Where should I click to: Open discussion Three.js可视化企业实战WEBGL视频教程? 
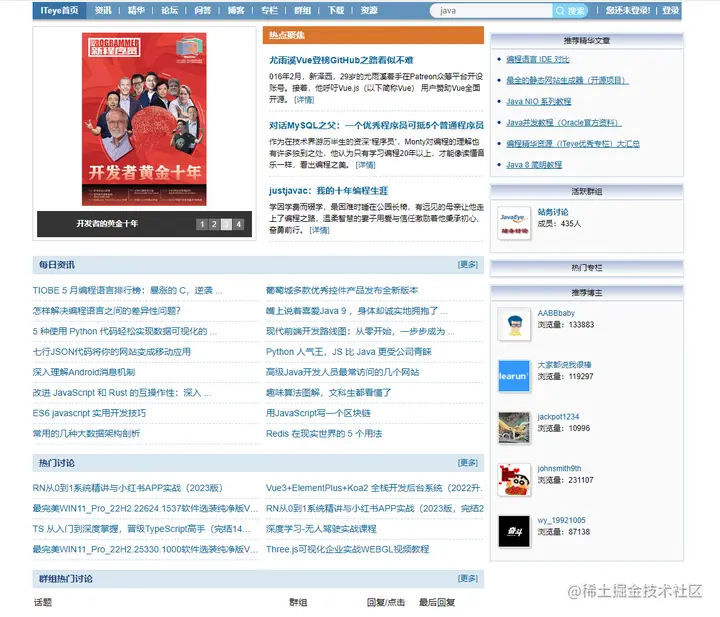(x=348, y=550)
